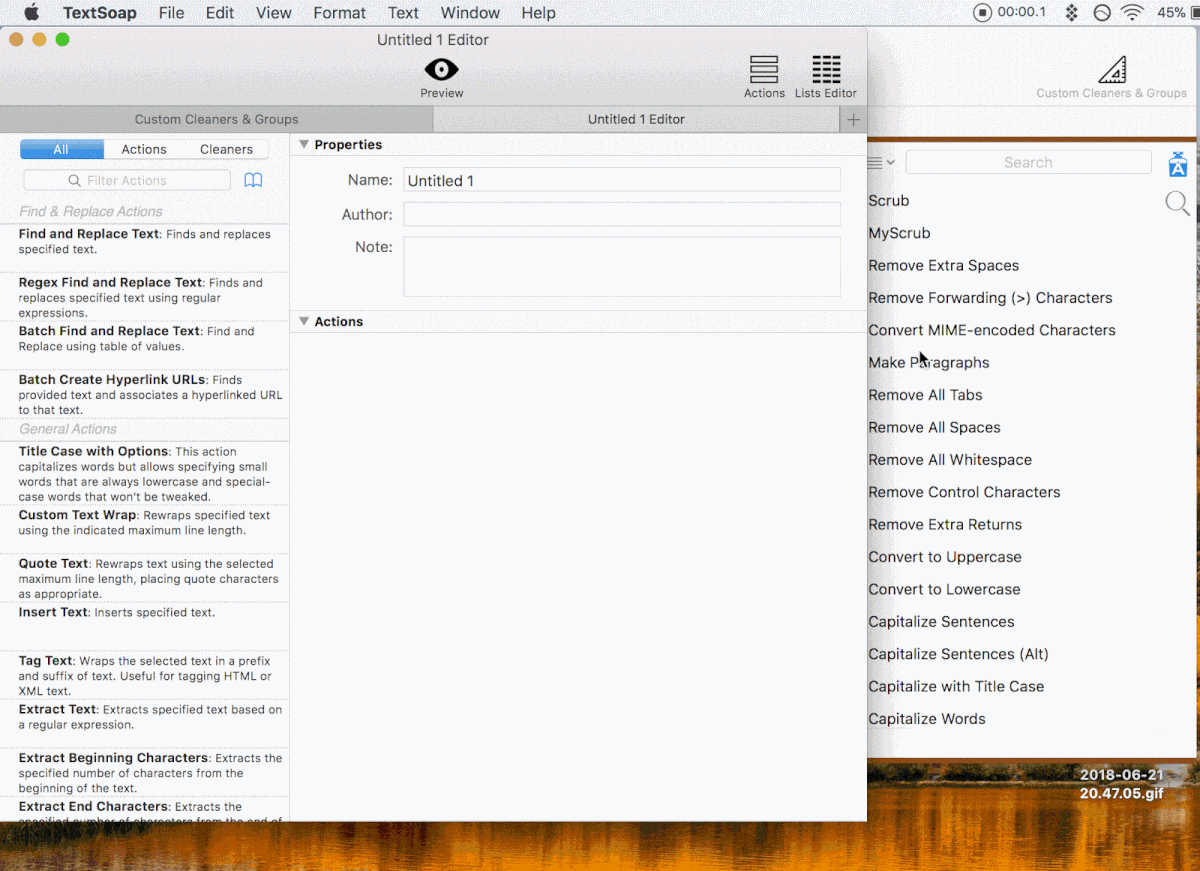The width and height of the screenshot is (1200, 871).
Task: Select Regex Find and Replace Text action
Action: (x=144, y=297)
